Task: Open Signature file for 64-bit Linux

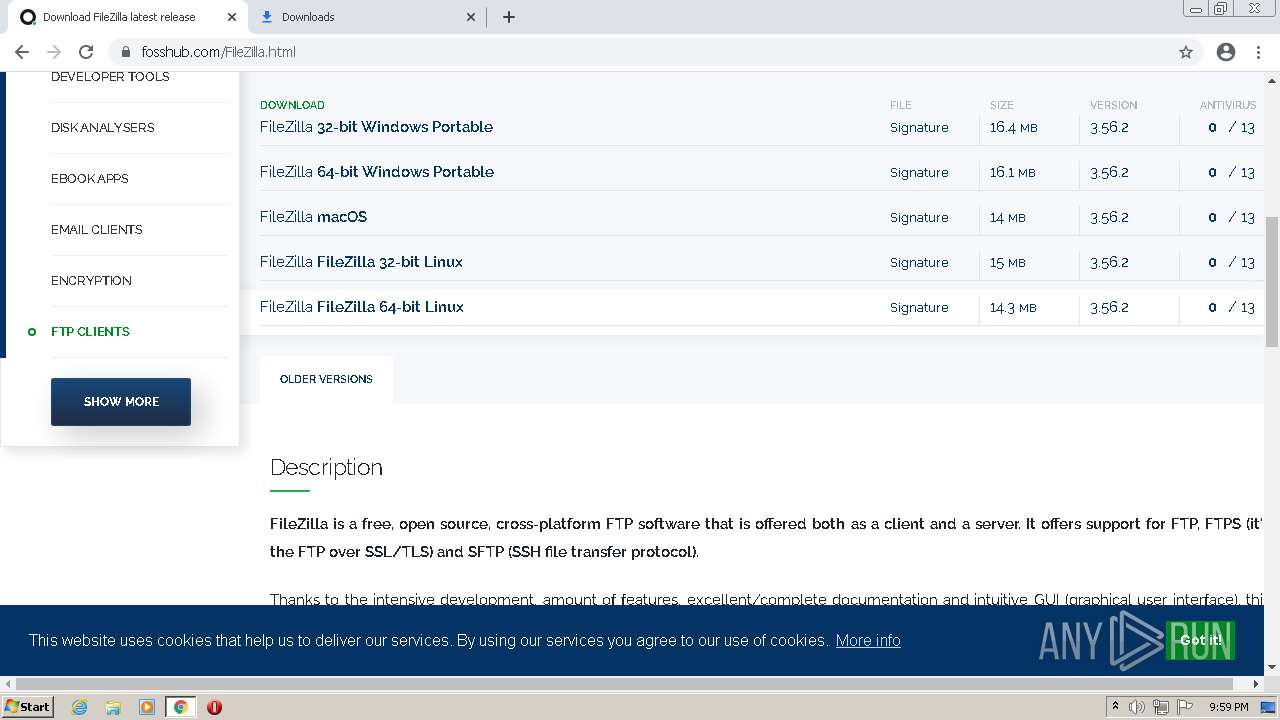Action: click(919, 307)
